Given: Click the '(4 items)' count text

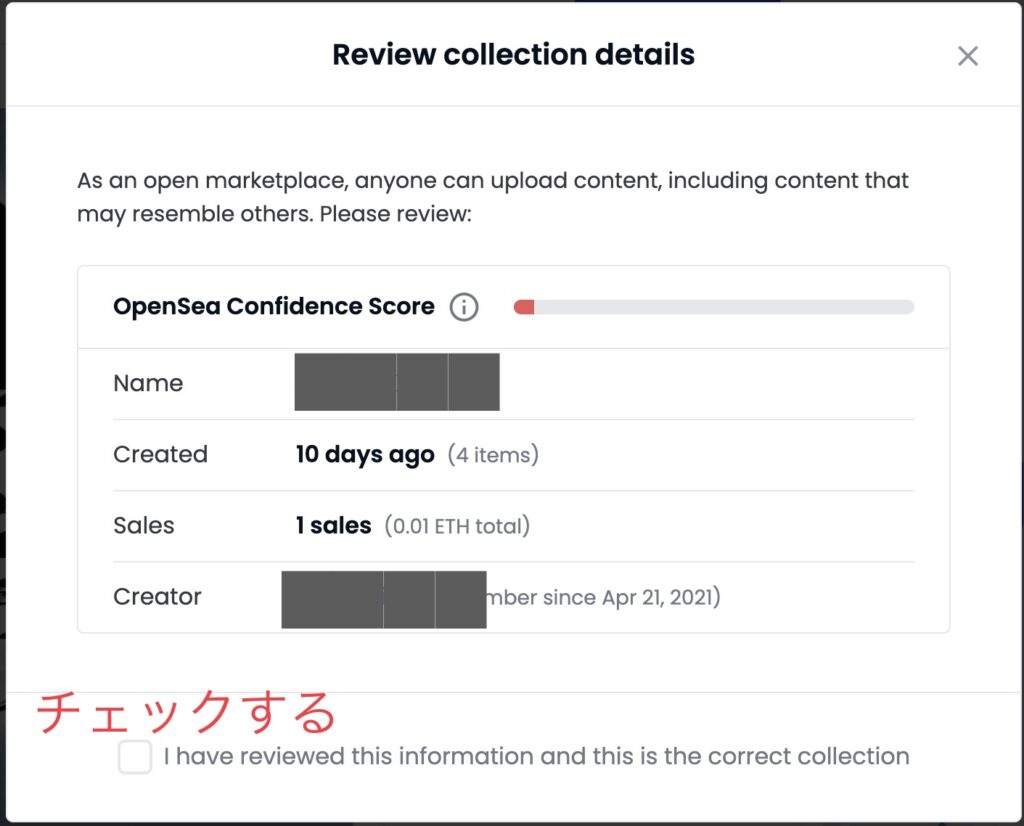Looking at the screenshot, I should (493, 454).
